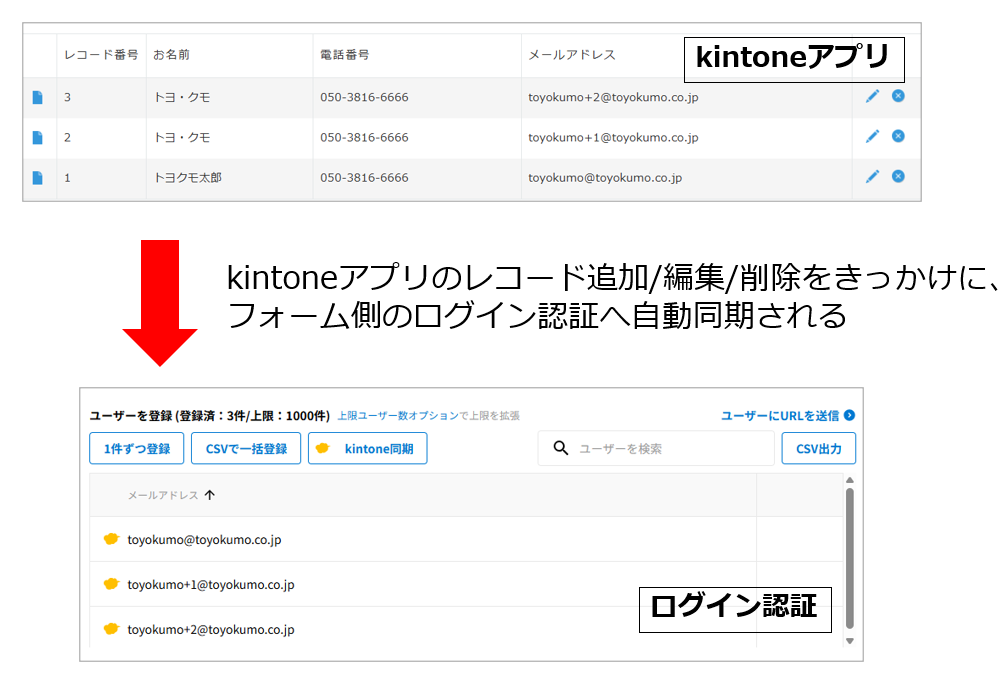Delete record 1 using the X icon
Screen dimensions: 1008x693
coord(898,176)
